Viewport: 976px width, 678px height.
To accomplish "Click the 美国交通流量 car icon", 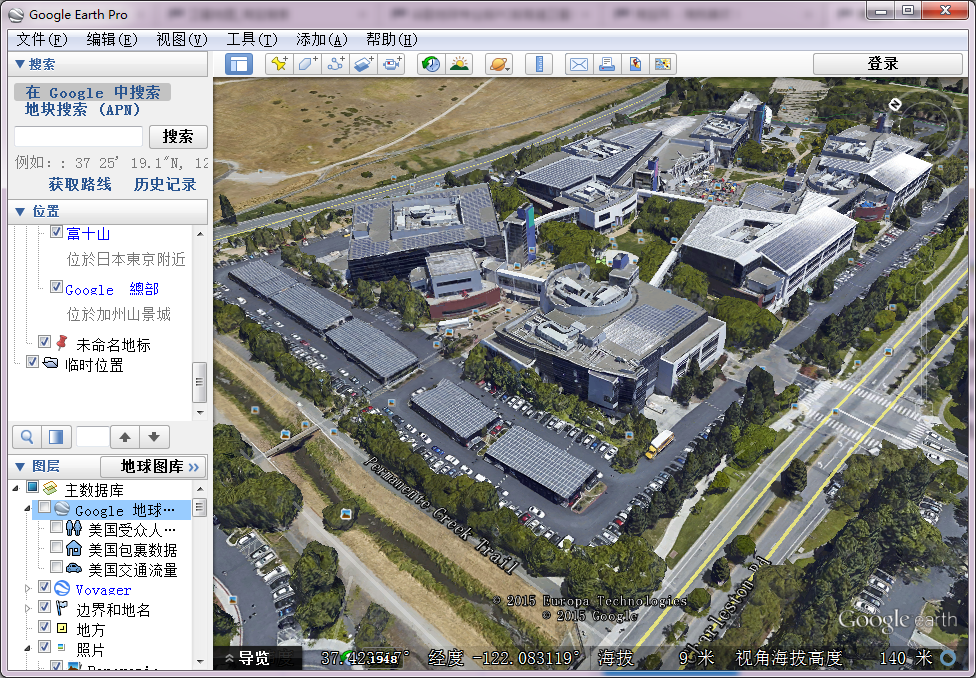I will (x=73, y=568).
